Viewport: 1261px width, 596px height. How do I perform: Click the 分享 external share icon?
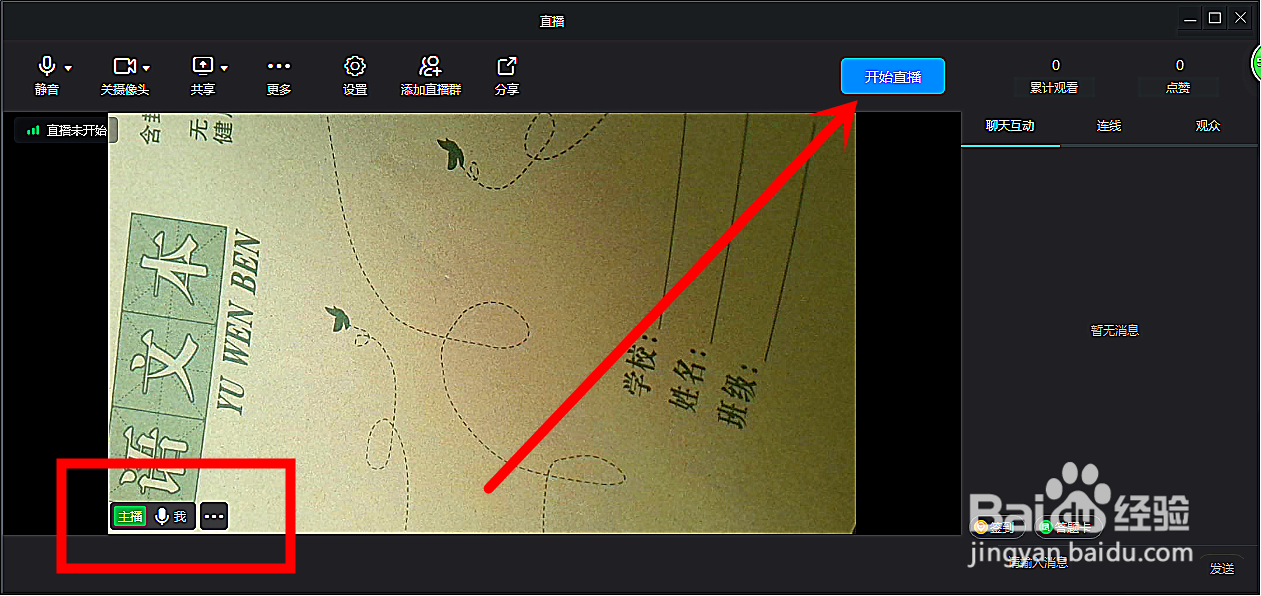pyautogui.click(x=507, y=66)
